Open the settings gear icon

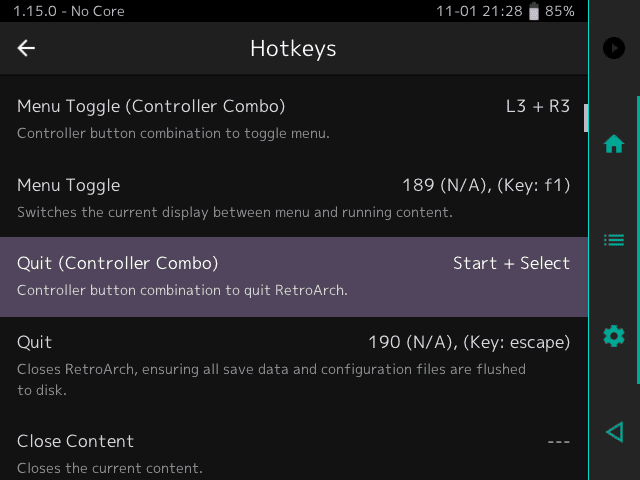[614, 336]
